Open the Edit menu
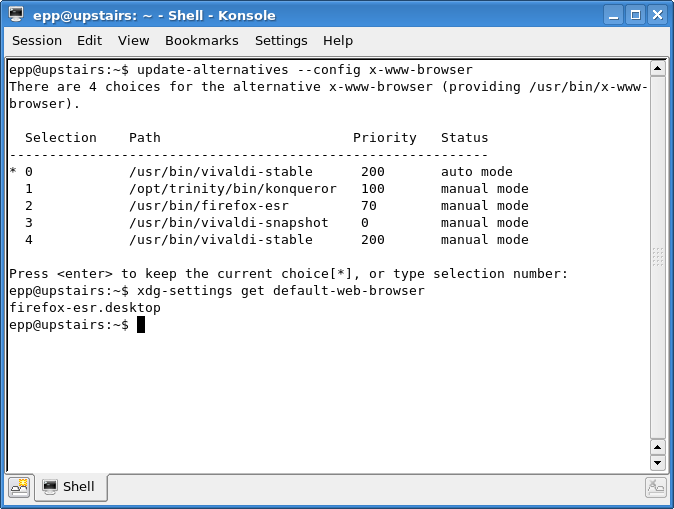 point(89,40)
